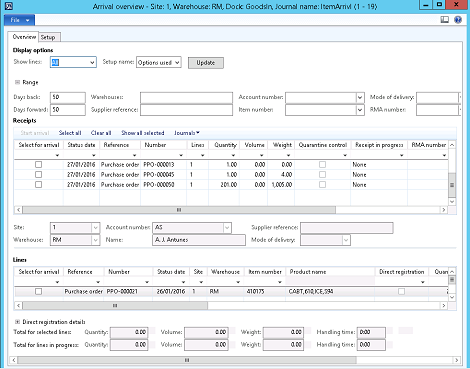Open the File menu
The height and width of the screenshot is (369, 470).
point(20,20)
